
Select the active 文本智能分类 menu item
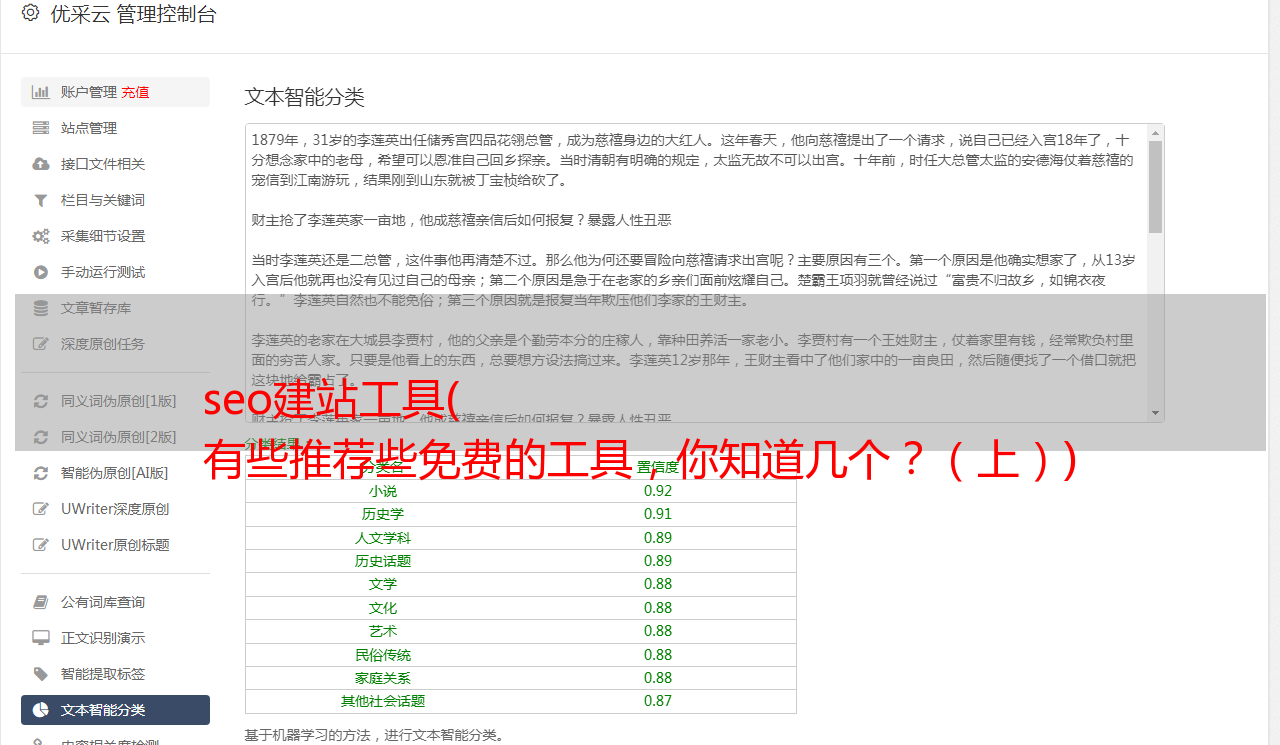click(x=115, y=710)
